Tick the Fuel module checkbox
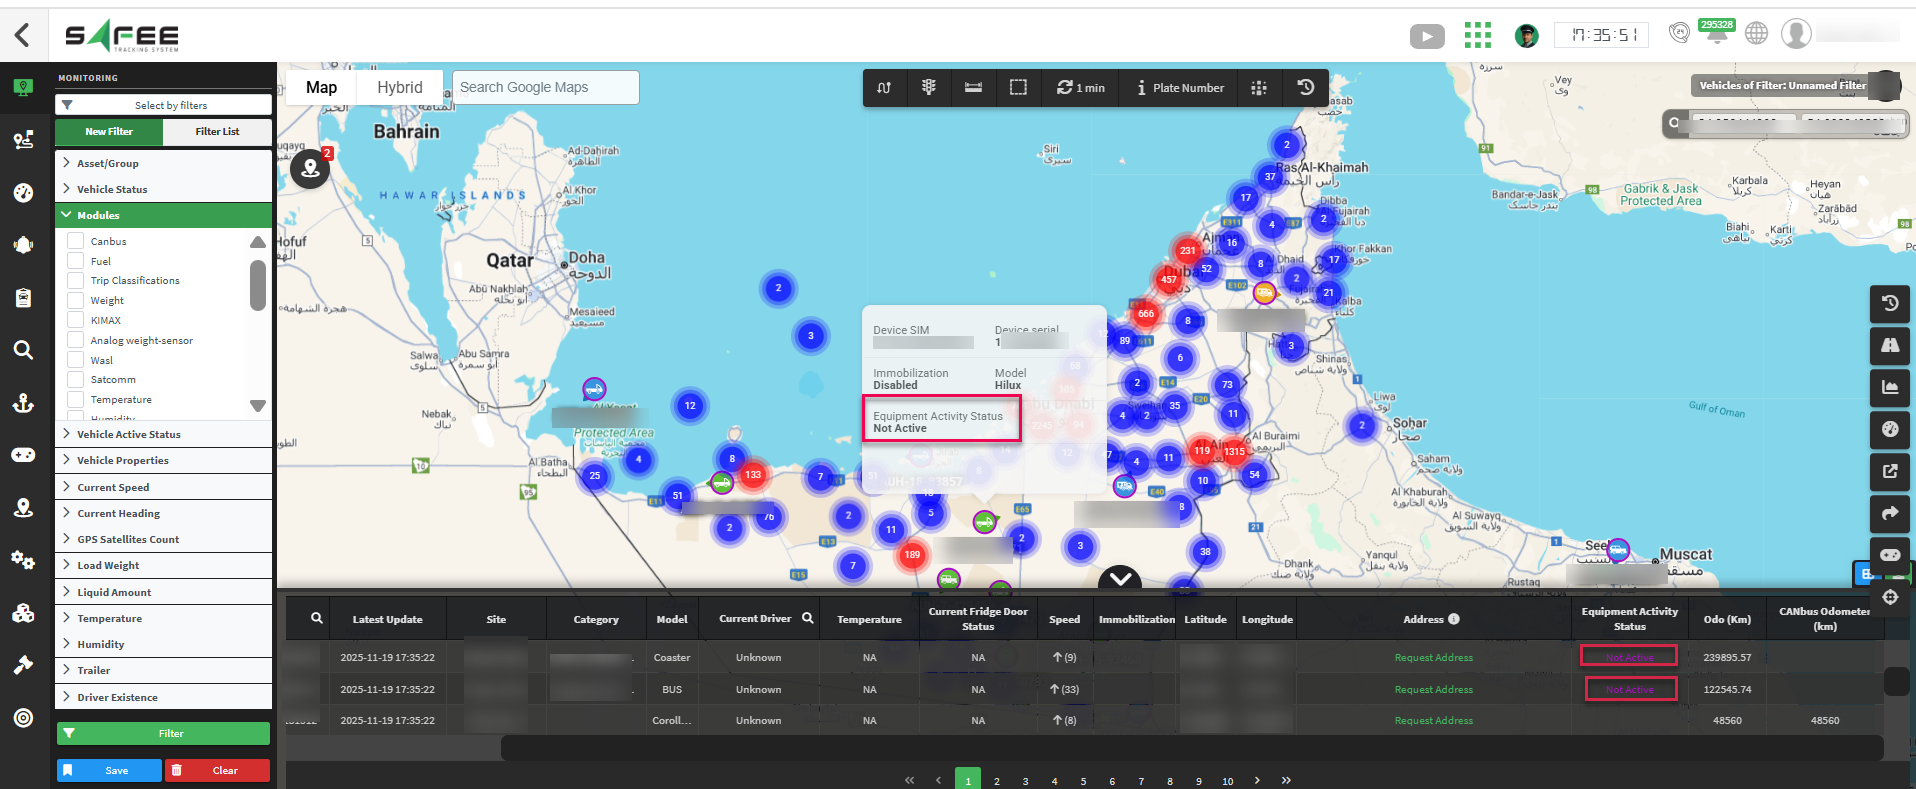 75,261
